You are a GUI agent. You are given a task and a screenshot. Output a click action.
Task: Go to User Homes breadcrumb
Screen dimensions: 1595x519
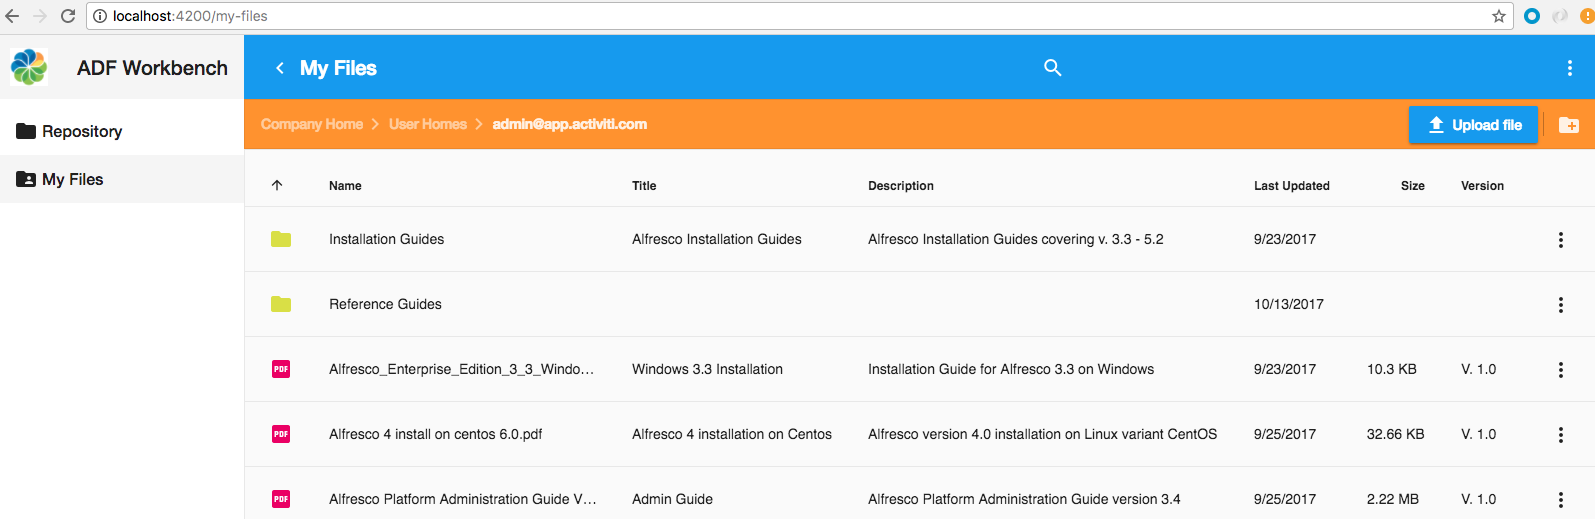(427, 124)
